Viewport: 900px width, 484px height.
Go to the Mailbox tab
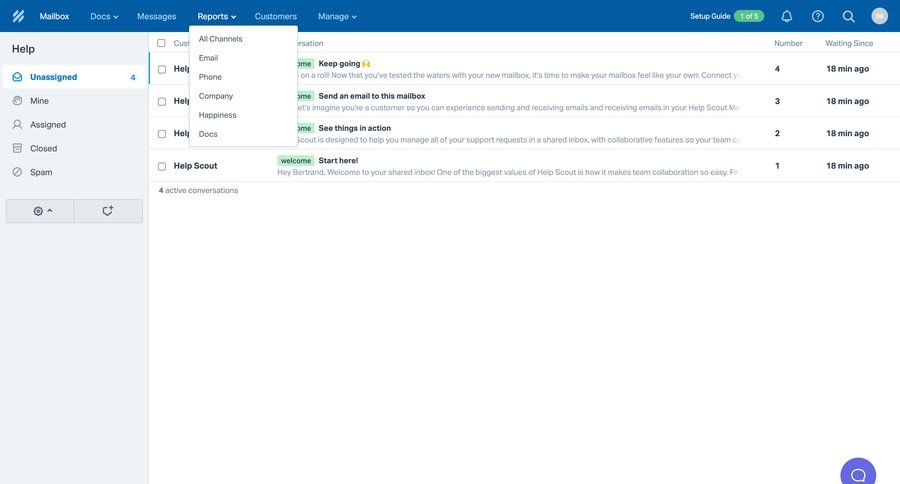point(55,16)
